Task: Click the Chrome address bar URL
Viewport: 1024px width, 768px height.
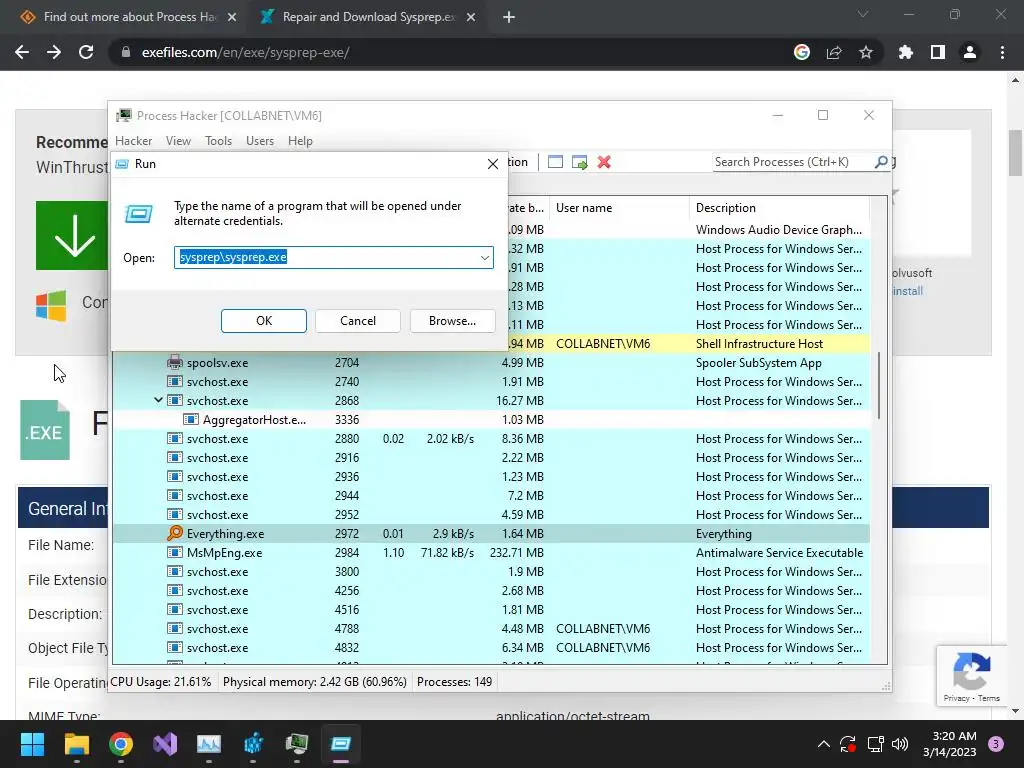Action: point(246,52)
